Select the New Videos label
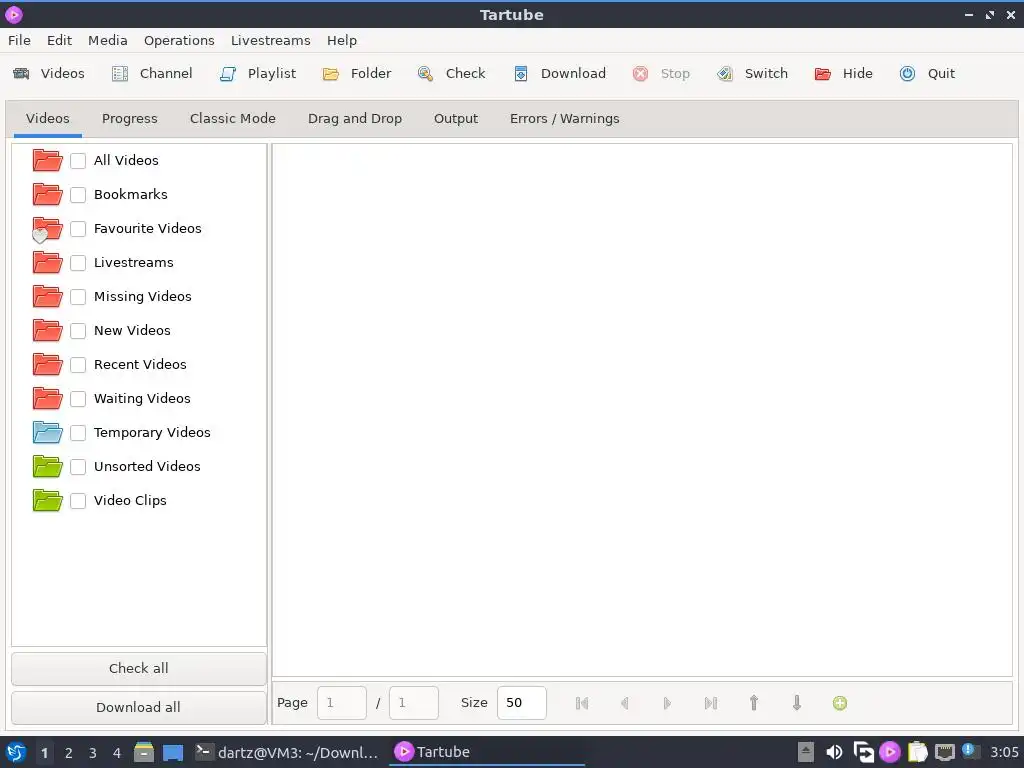 132,330
